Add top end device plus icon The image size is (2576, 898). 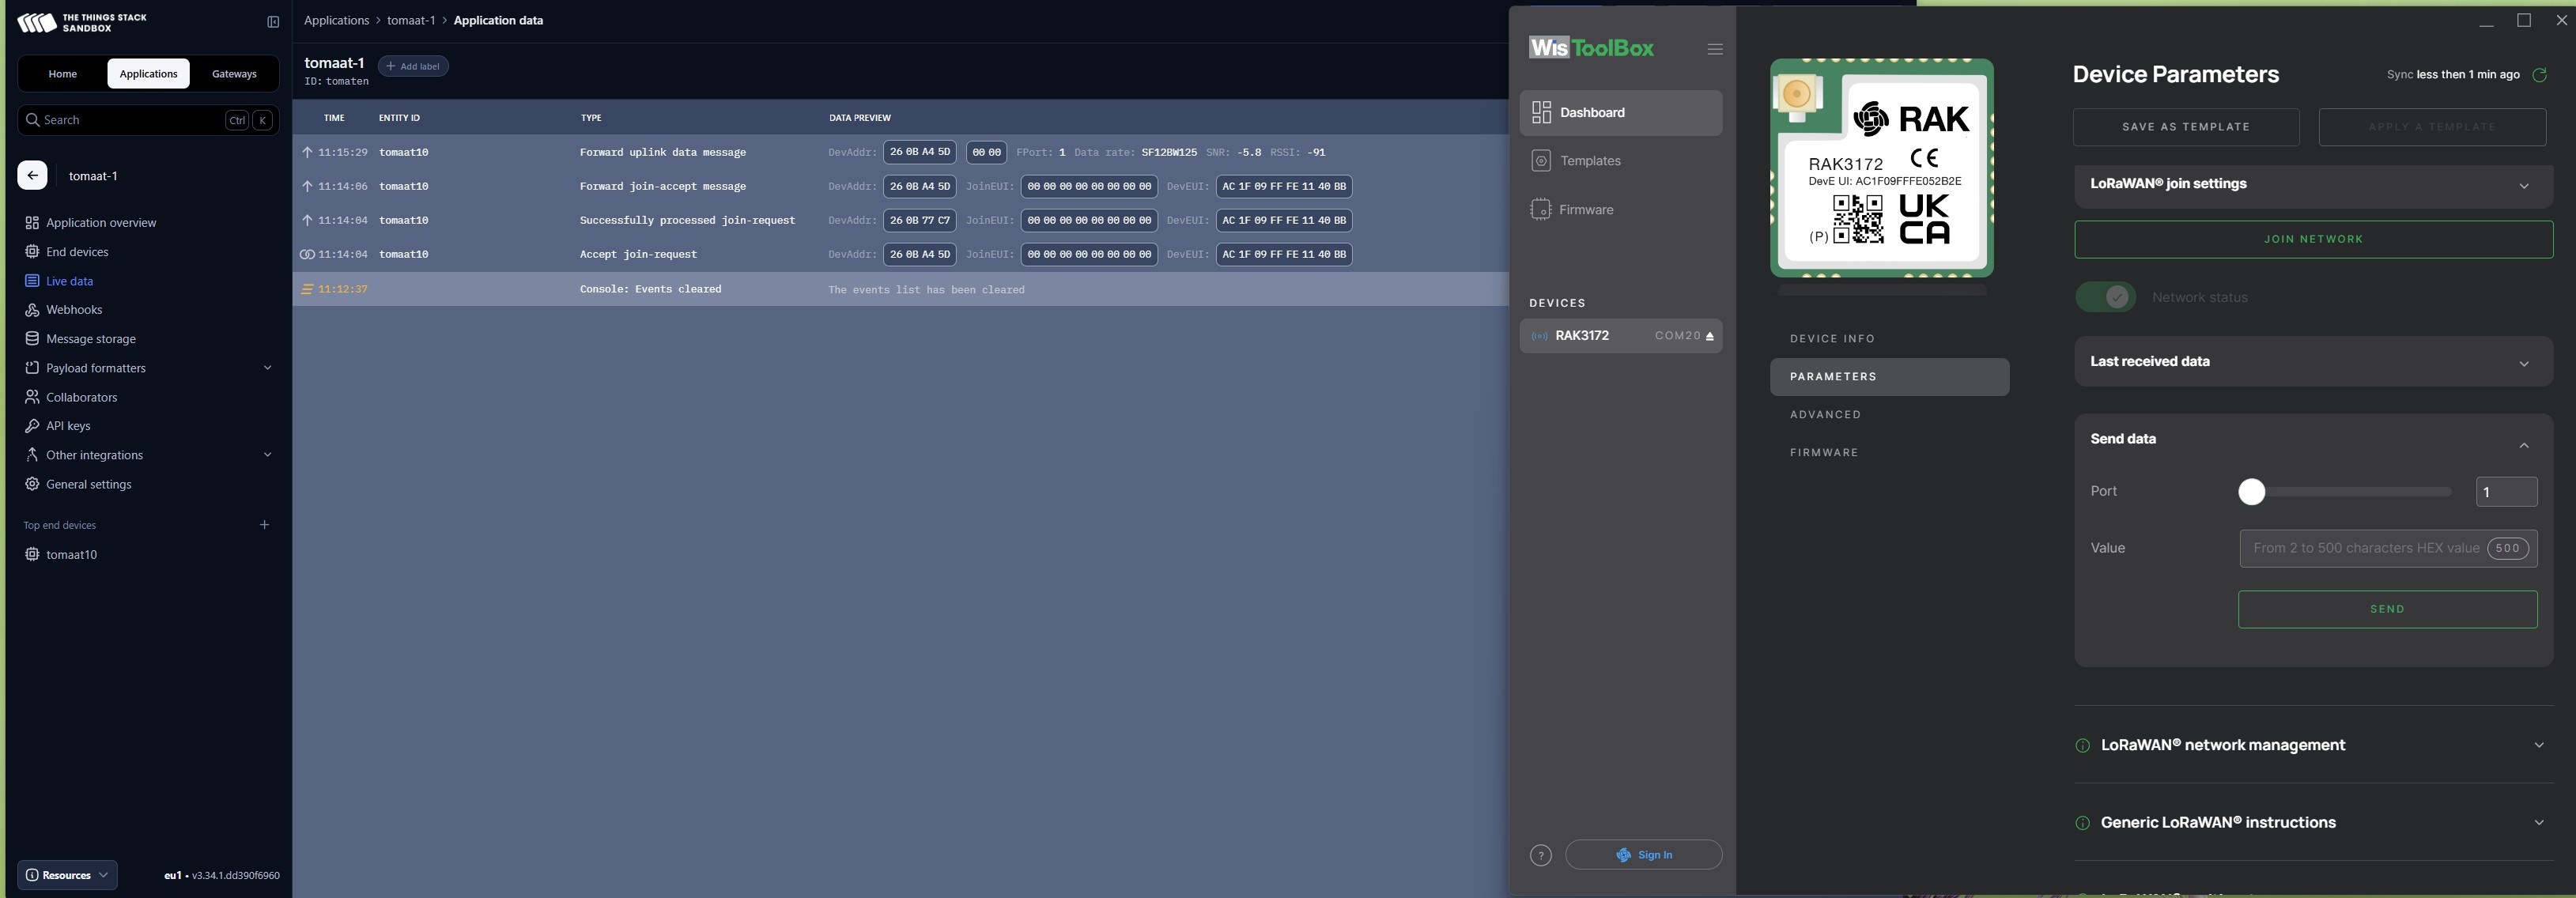point(264,525)
